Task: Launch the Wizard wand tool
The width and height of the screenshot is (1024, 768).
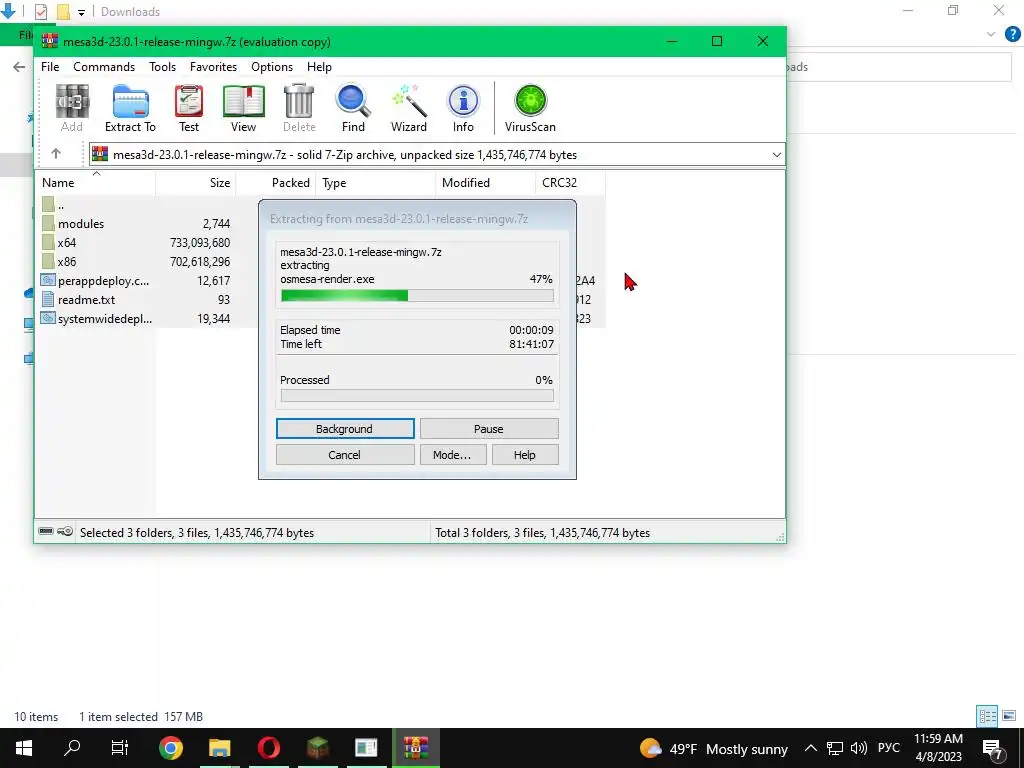Action: [x=409, y=108]
